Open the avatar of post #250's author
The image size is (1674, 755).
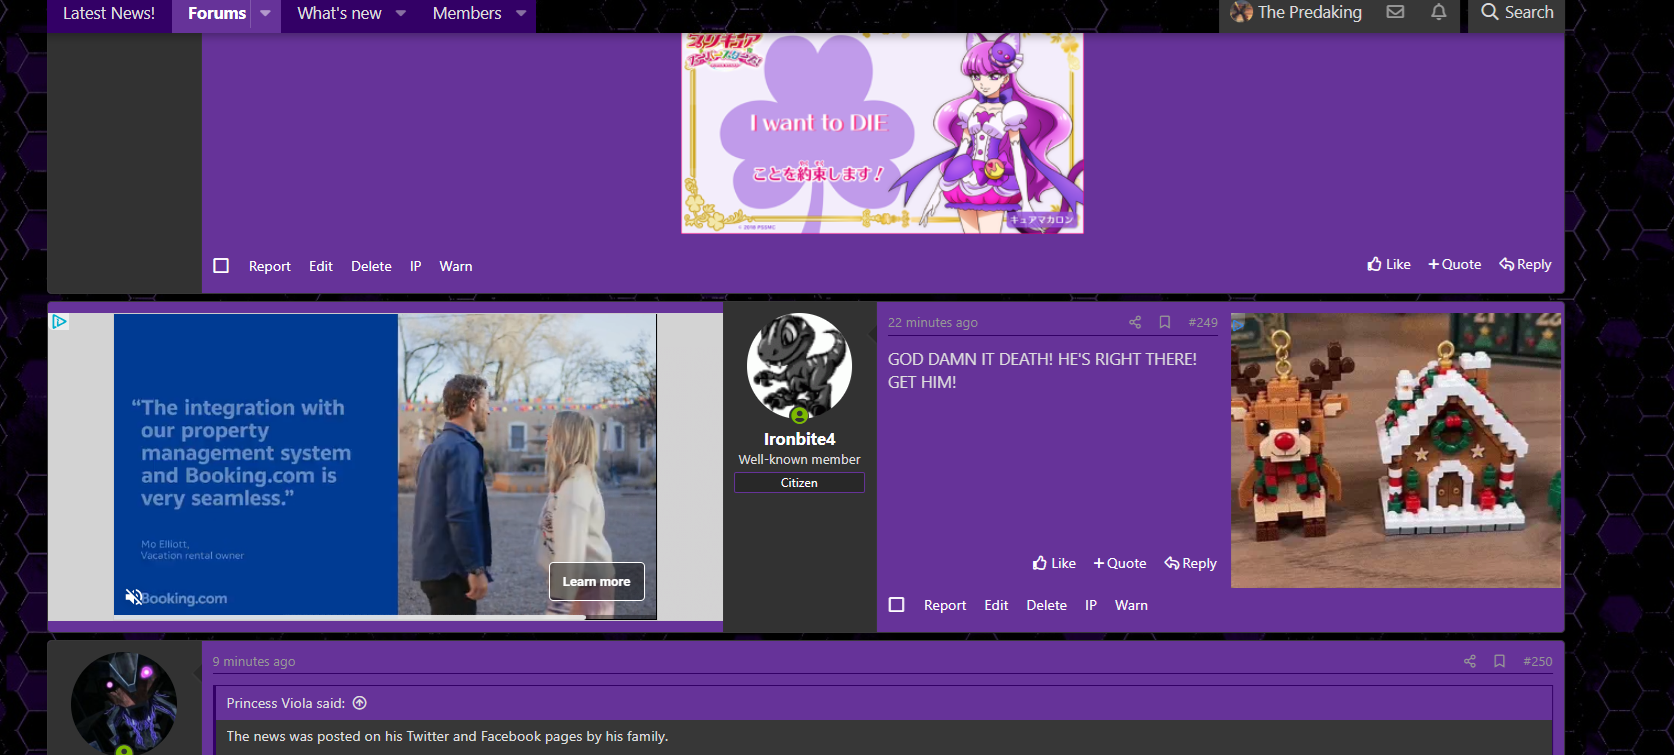(x=124, y=704)
